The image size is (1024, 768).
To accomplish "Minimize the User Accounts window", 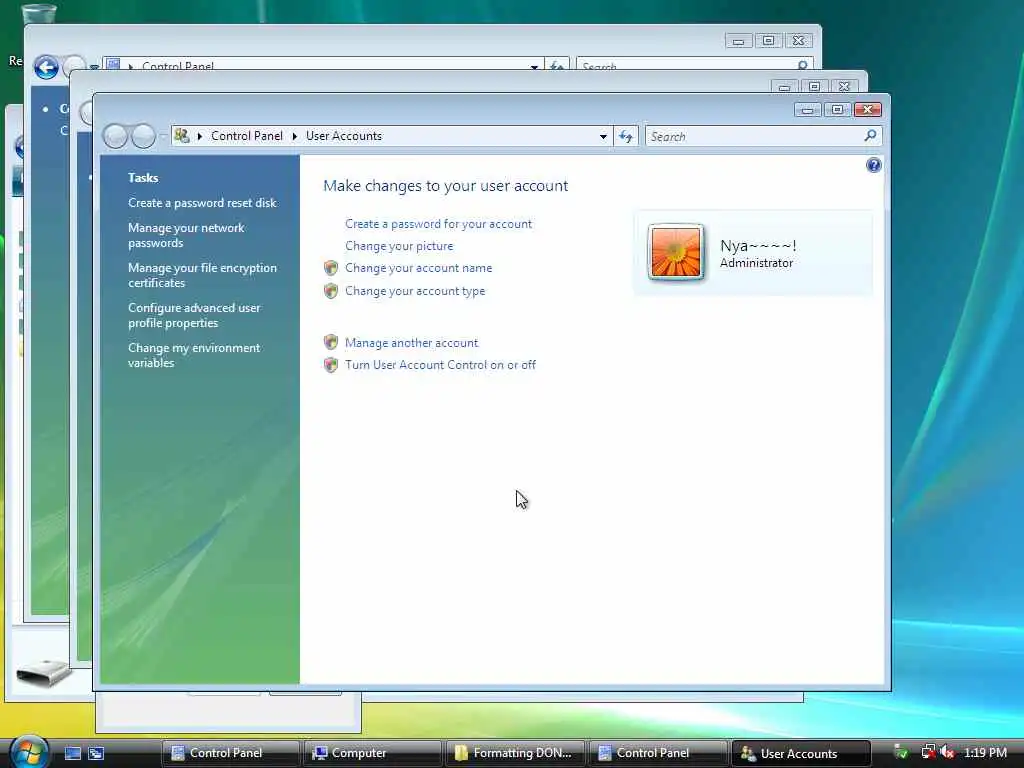I will tap(807, 110).
